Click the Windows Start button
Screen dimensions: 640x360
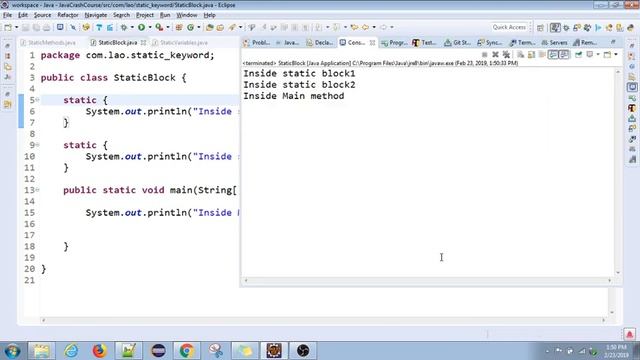click(12, 351)
